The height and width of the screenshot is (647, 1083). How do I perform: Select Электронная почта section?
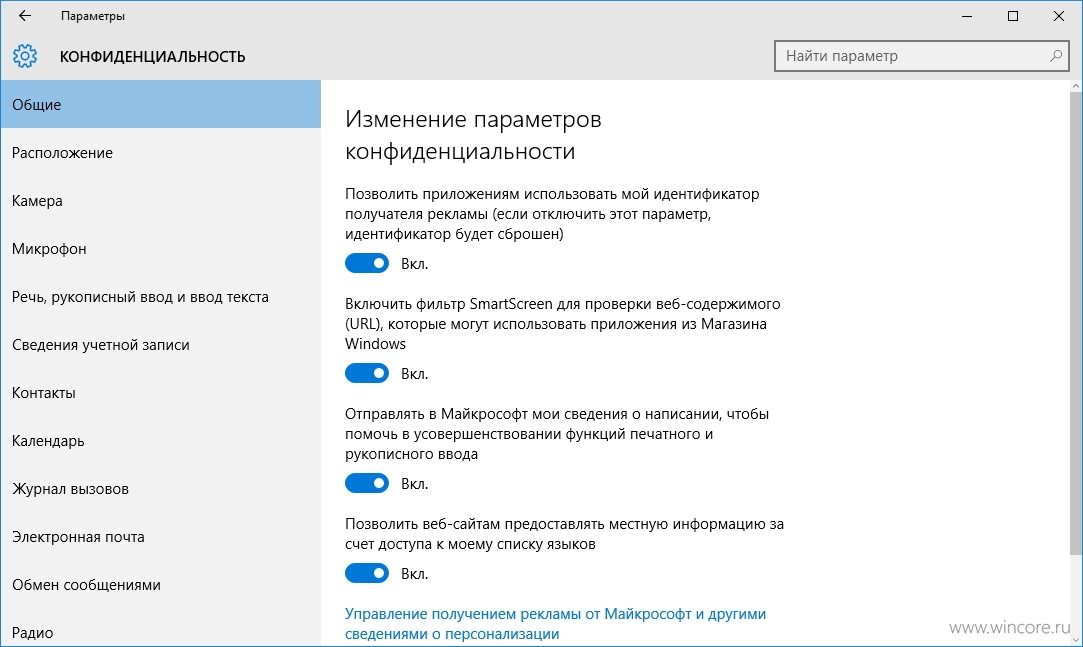161,537
